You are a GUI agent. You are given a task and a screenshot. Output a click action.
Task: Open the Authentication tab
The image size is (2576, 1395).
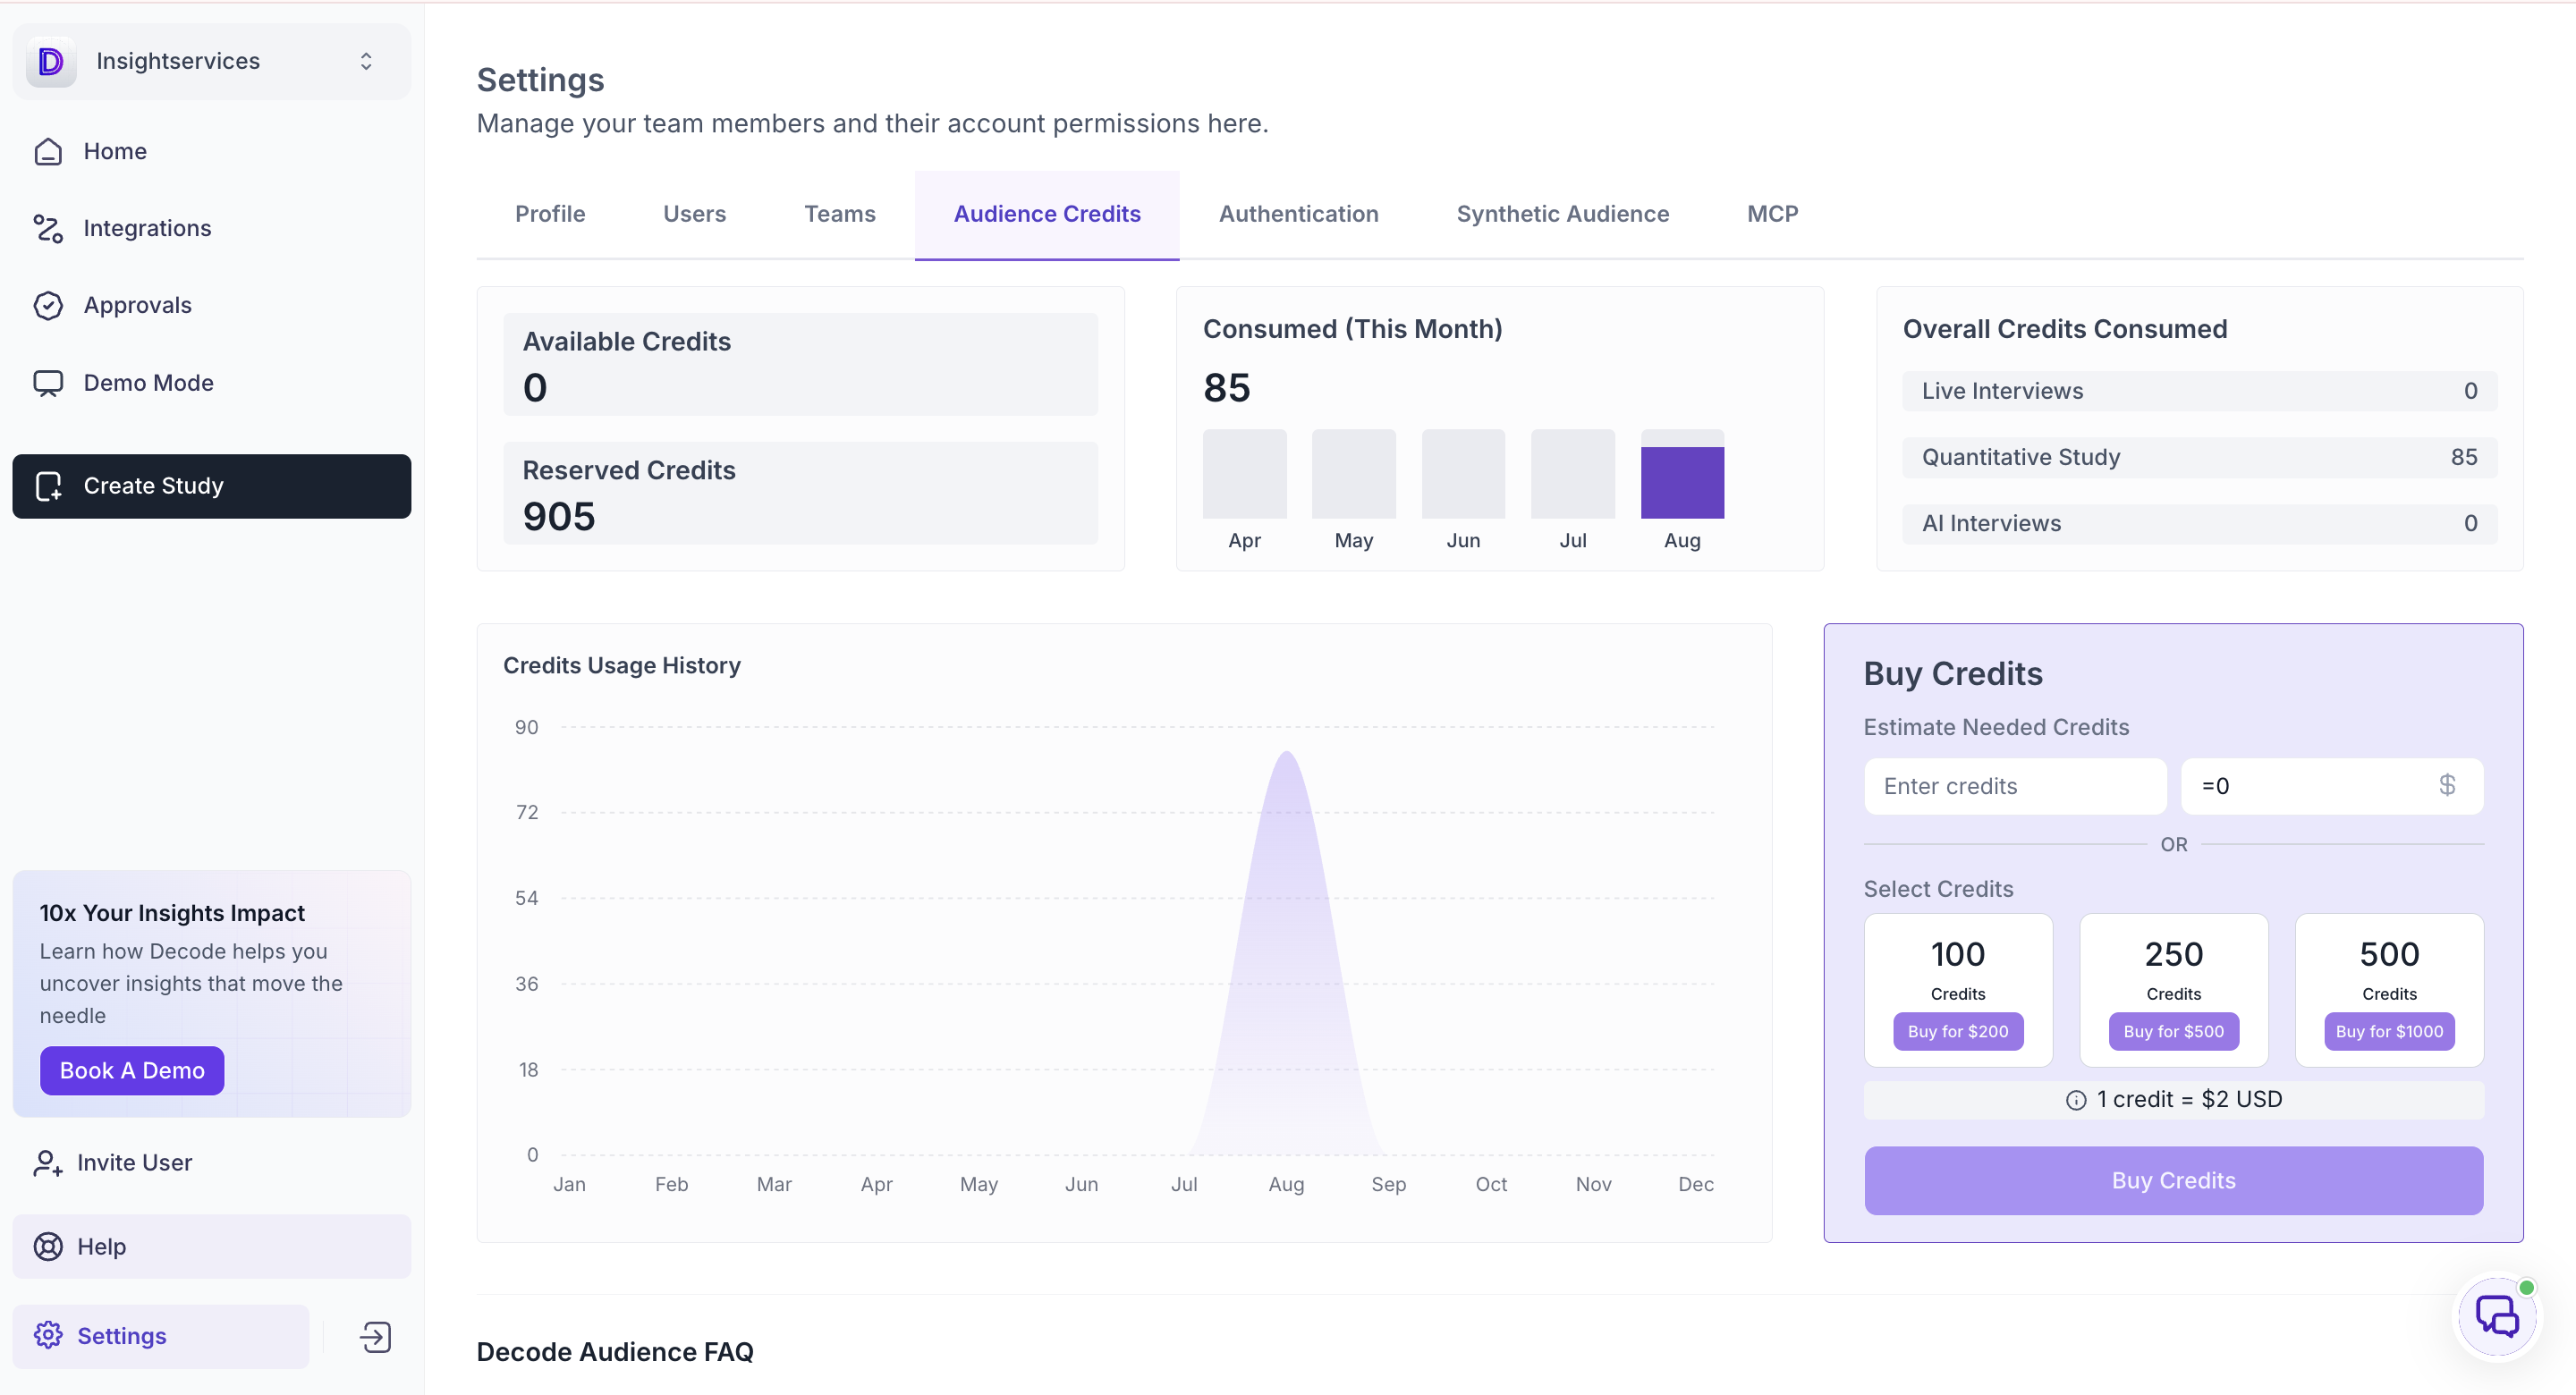(1298, 214)
